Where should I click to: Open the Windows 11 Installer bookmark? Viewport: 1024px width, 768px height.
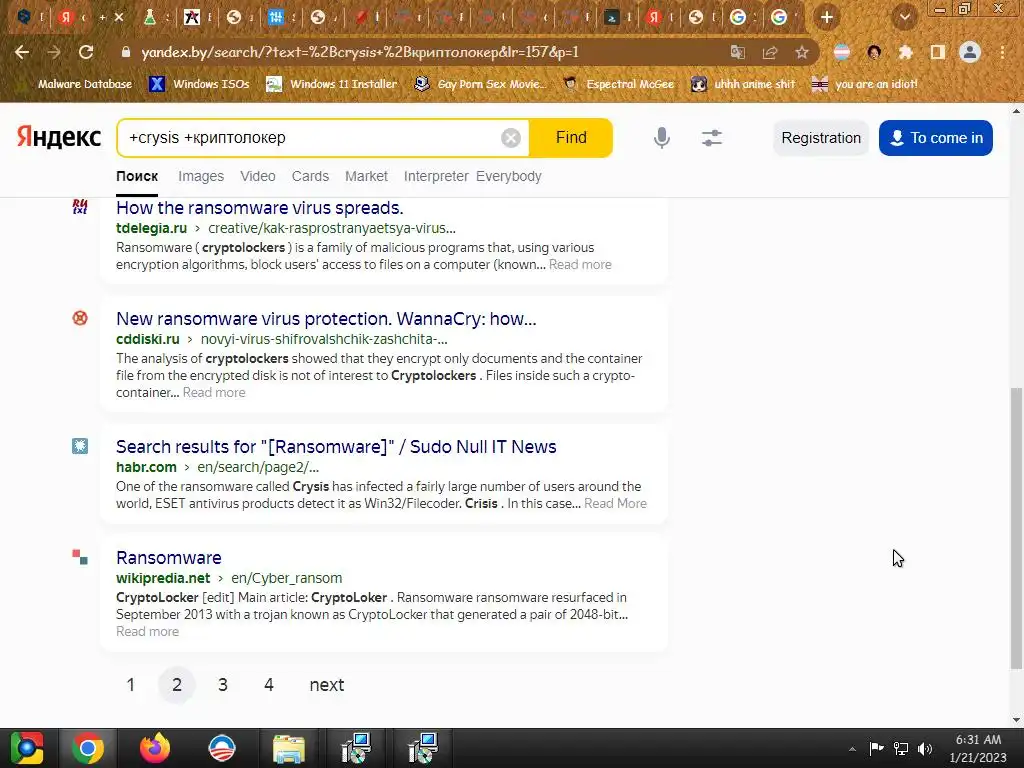pyautogui.click(x=332, y=84)
